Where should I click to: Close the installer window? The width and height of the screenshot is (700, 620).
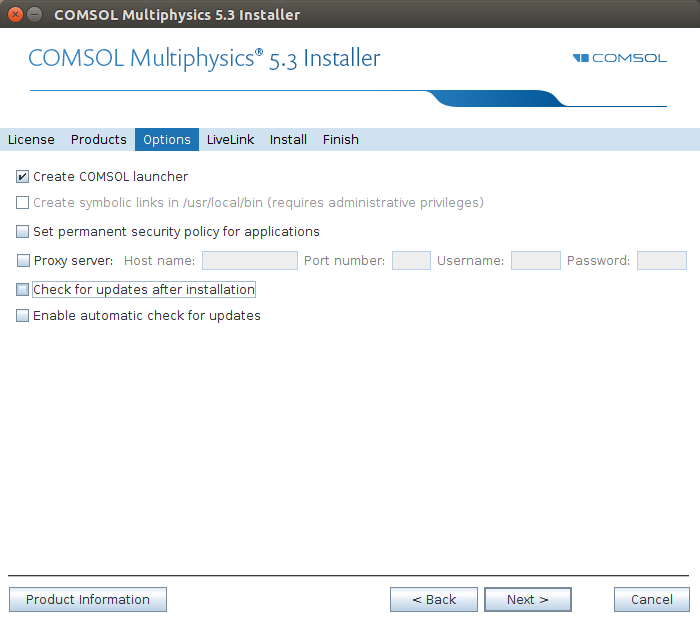15,15
